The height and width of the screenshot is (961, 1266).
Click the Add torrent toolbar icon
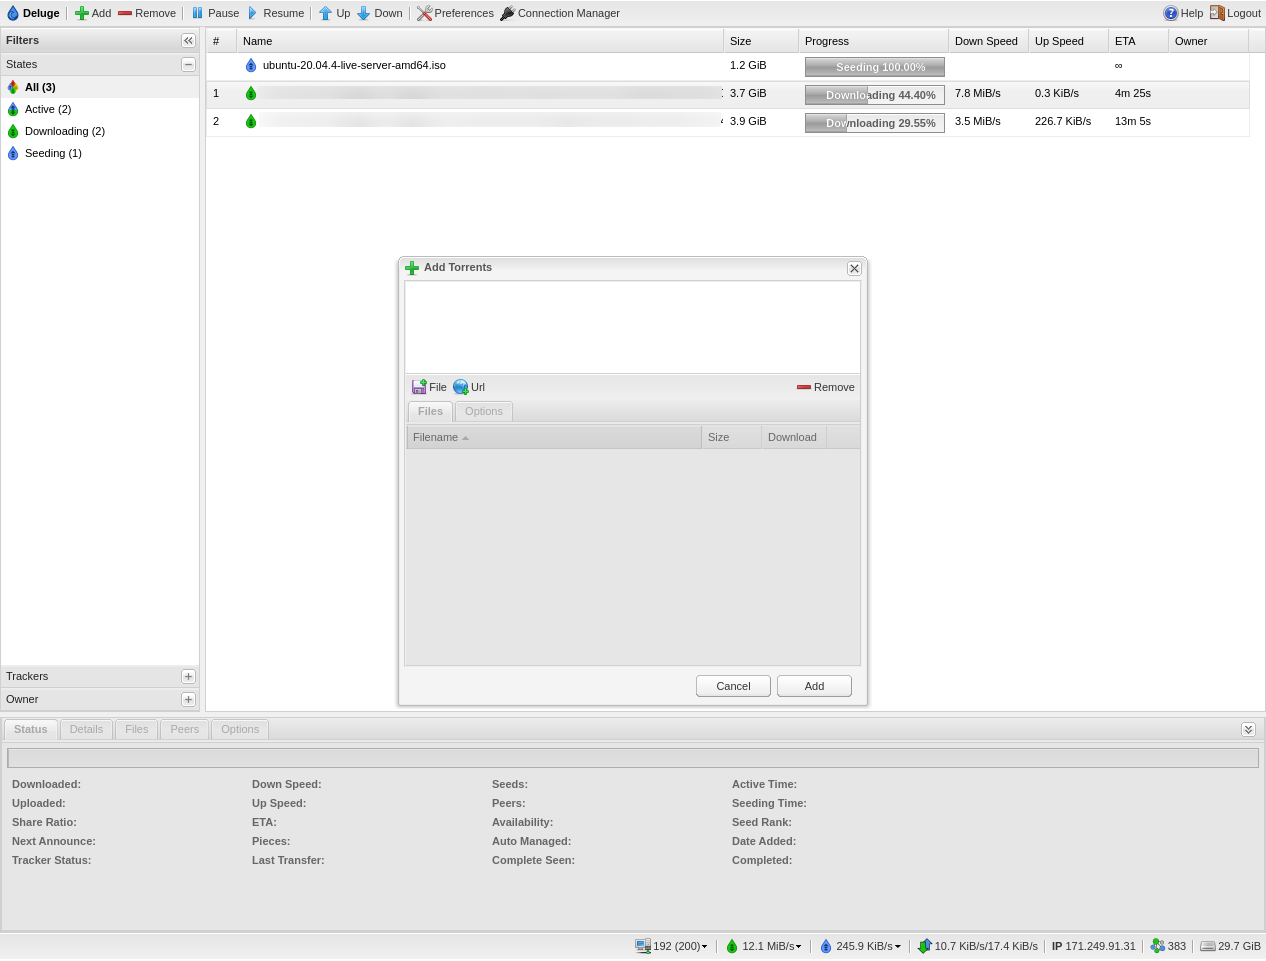coord(82,13)
